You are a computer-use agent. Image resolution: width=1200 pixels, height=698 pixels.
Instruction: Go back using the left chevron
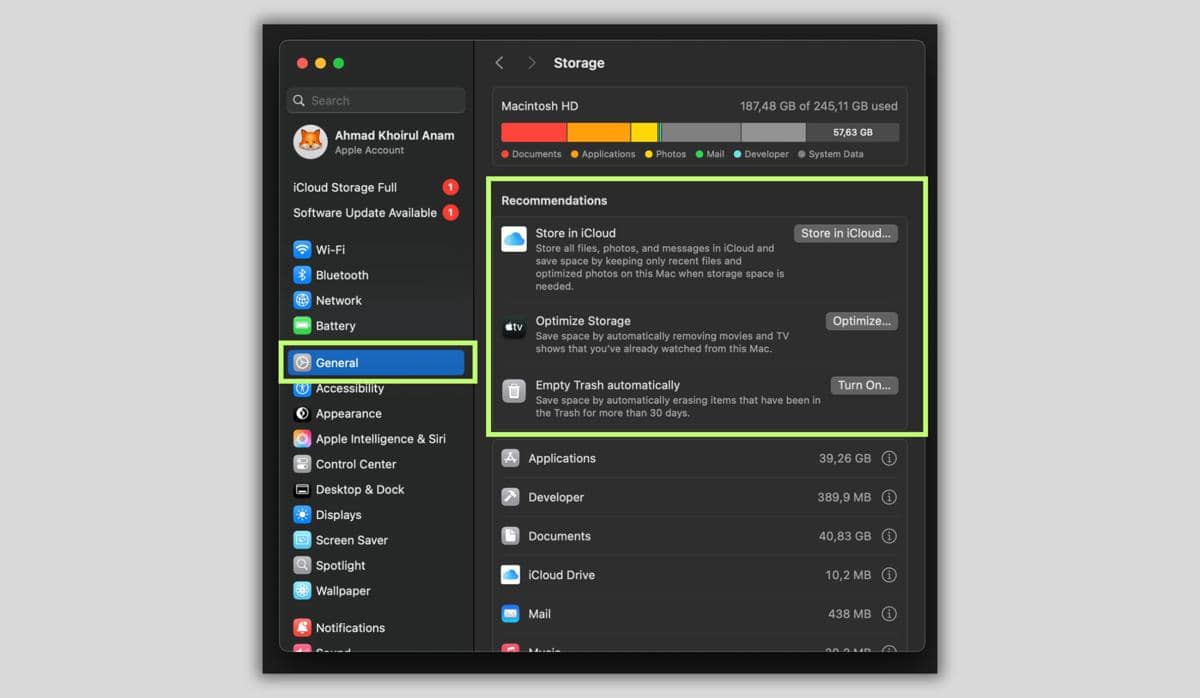click(499, 63)
